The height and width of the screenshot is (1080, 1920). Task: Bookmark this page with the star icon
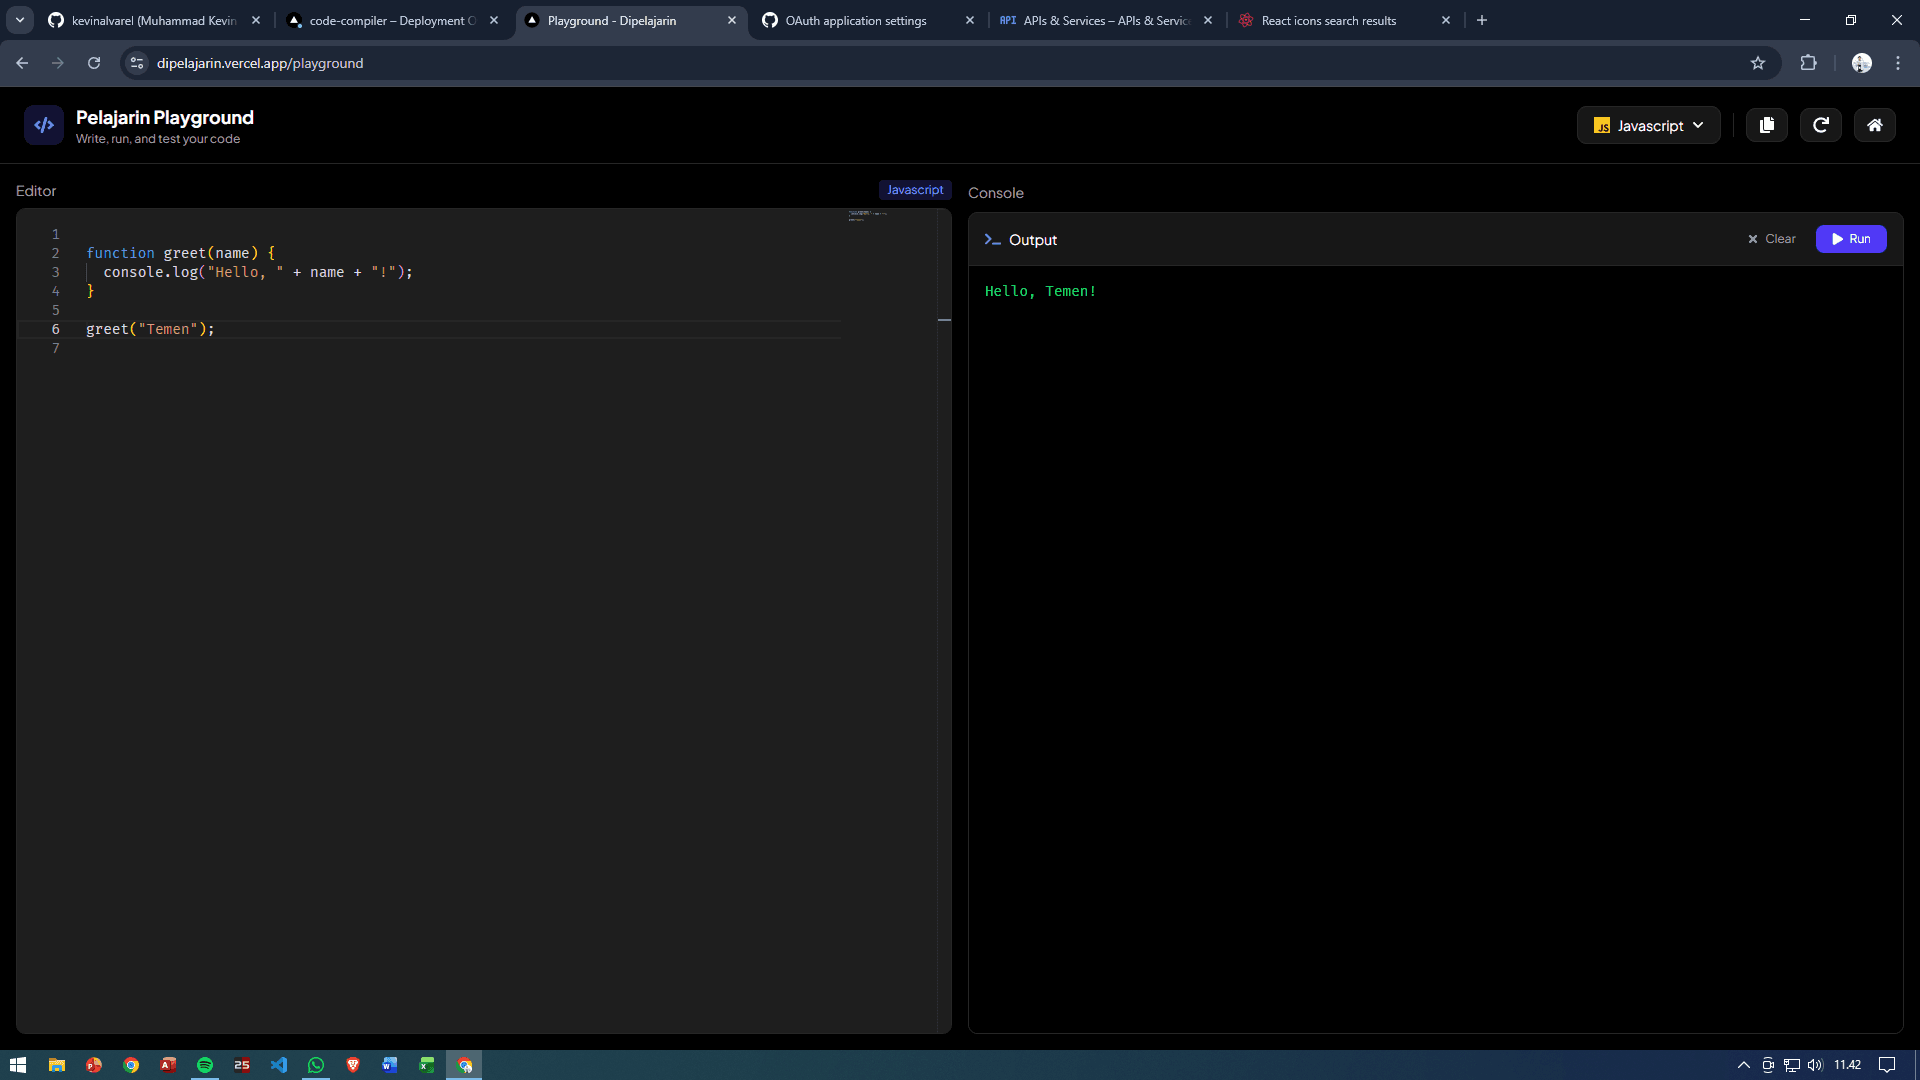(1759, 62)
